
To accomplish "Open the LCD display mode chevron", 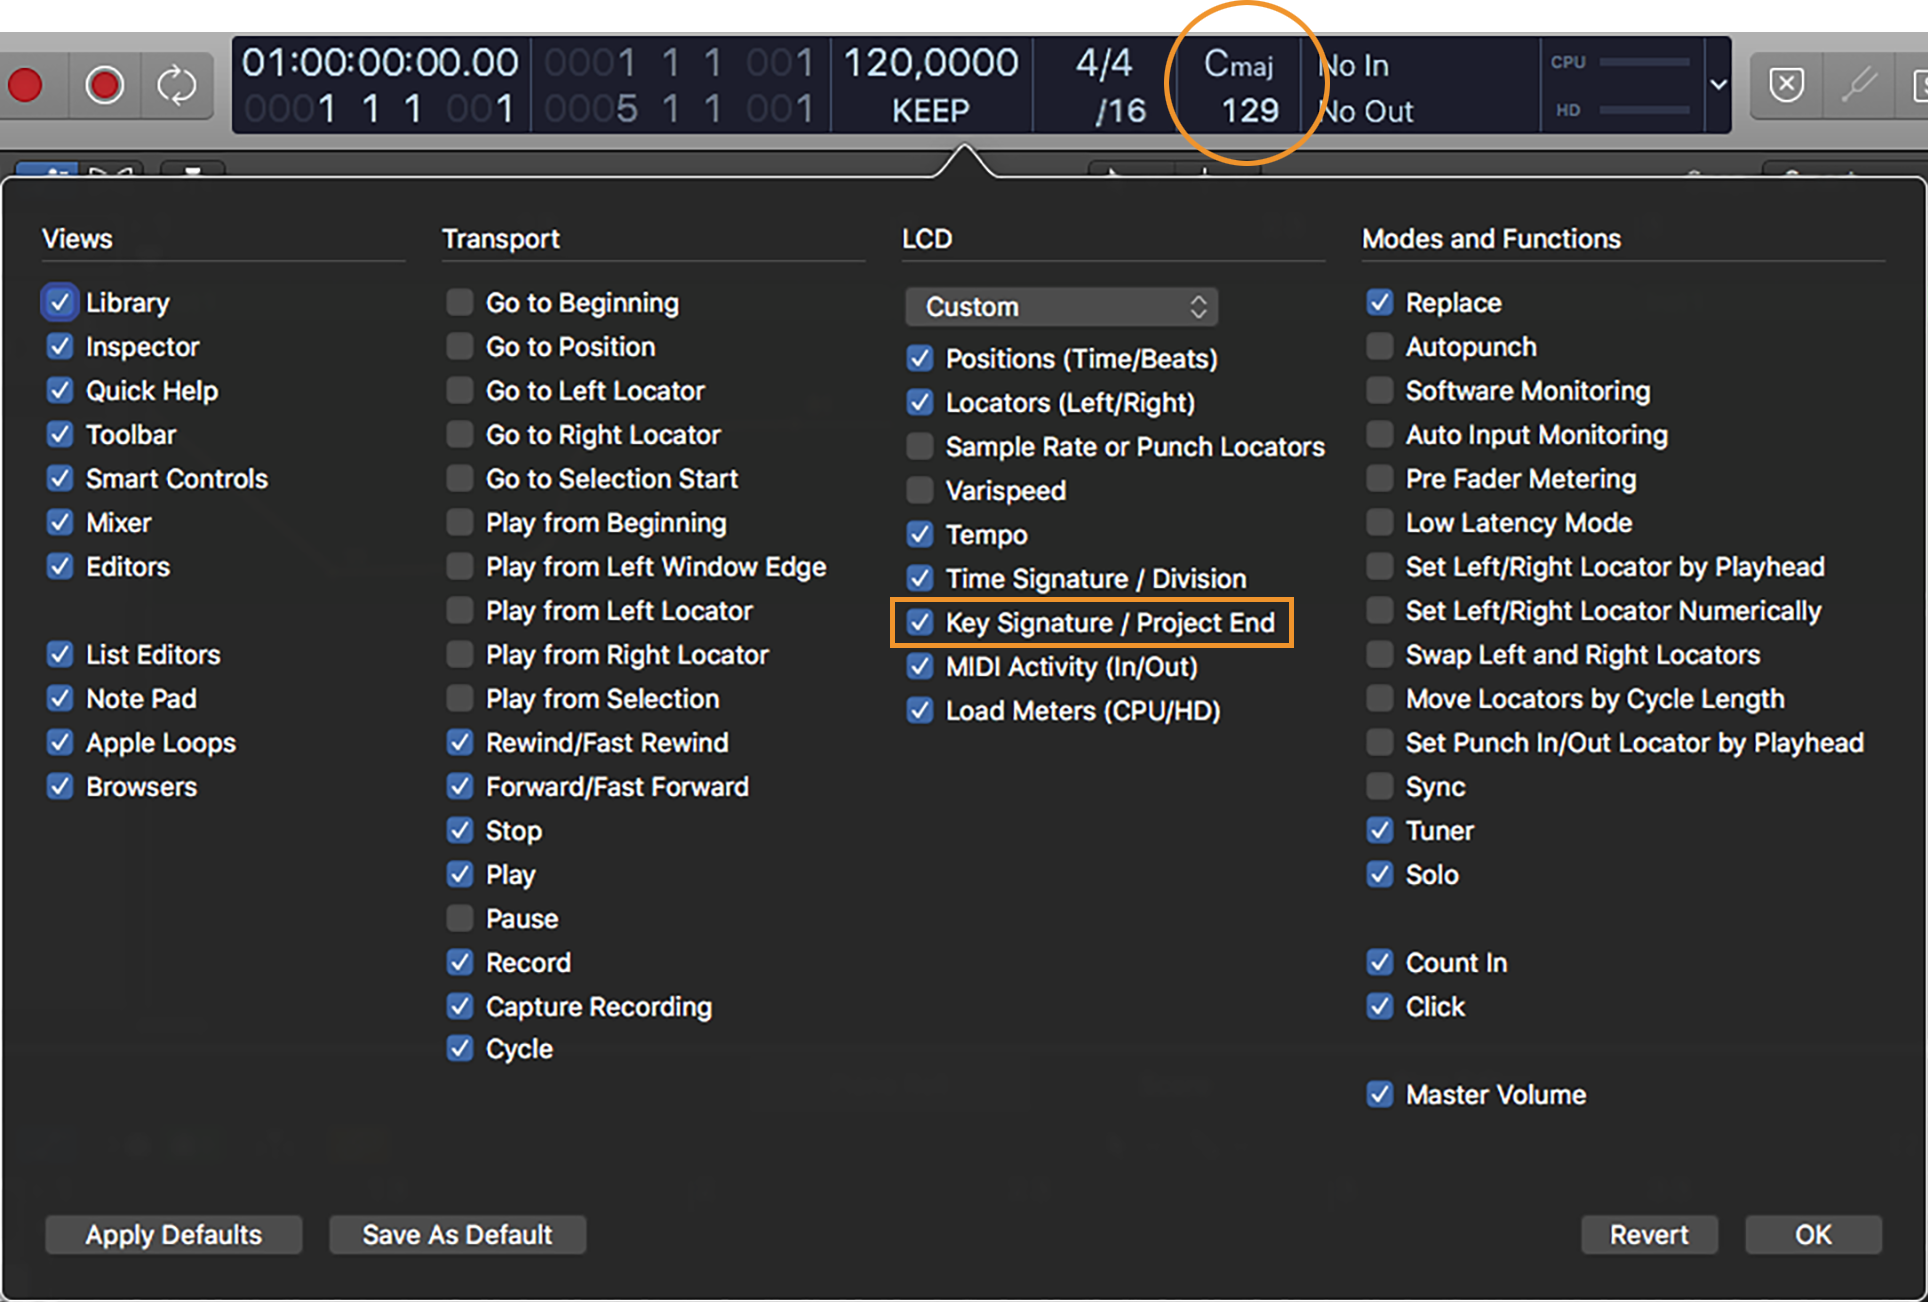I will [1718, 85].
